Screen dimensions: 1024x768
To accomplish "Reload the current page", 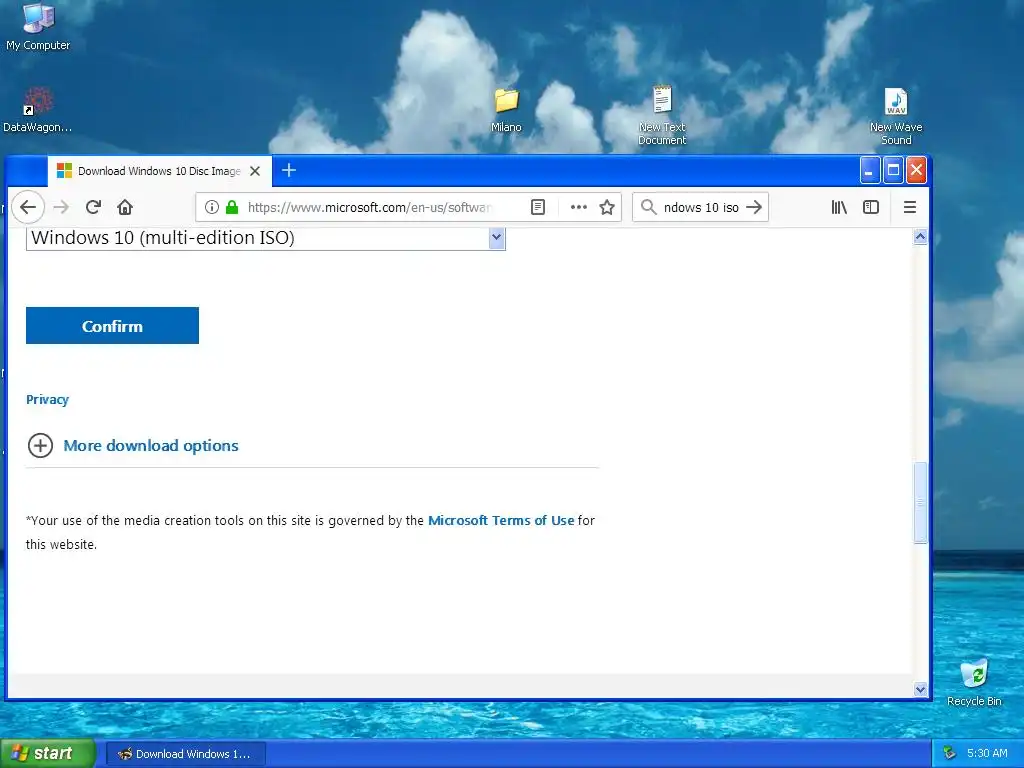I will 93,207.
